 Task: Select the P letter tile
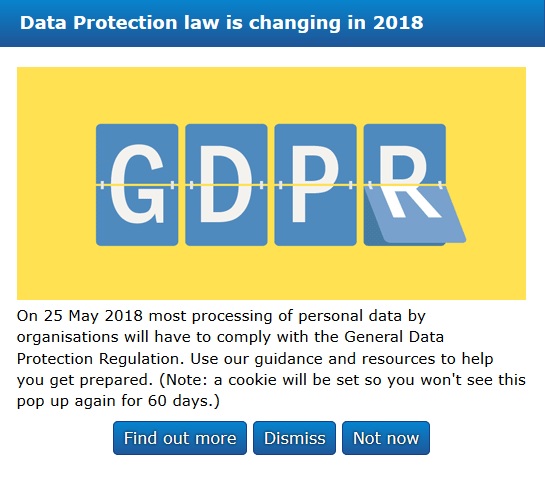point(315,185)
